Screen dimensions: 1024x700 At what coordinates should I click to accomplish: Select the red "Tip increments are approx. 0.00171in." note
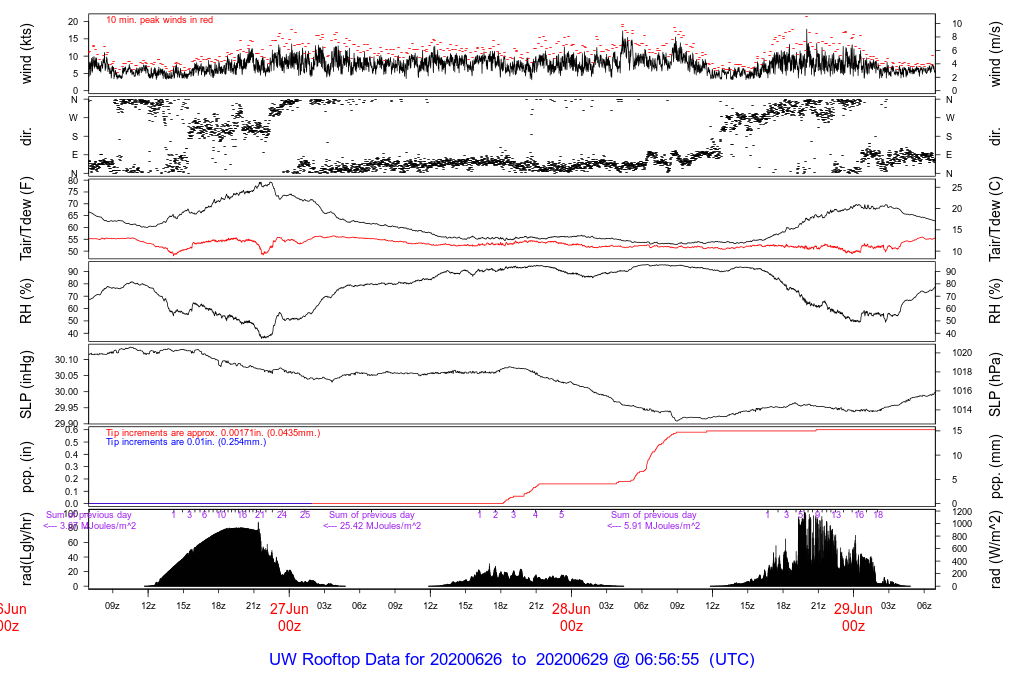pyautogui.click(x=213, y=433)
